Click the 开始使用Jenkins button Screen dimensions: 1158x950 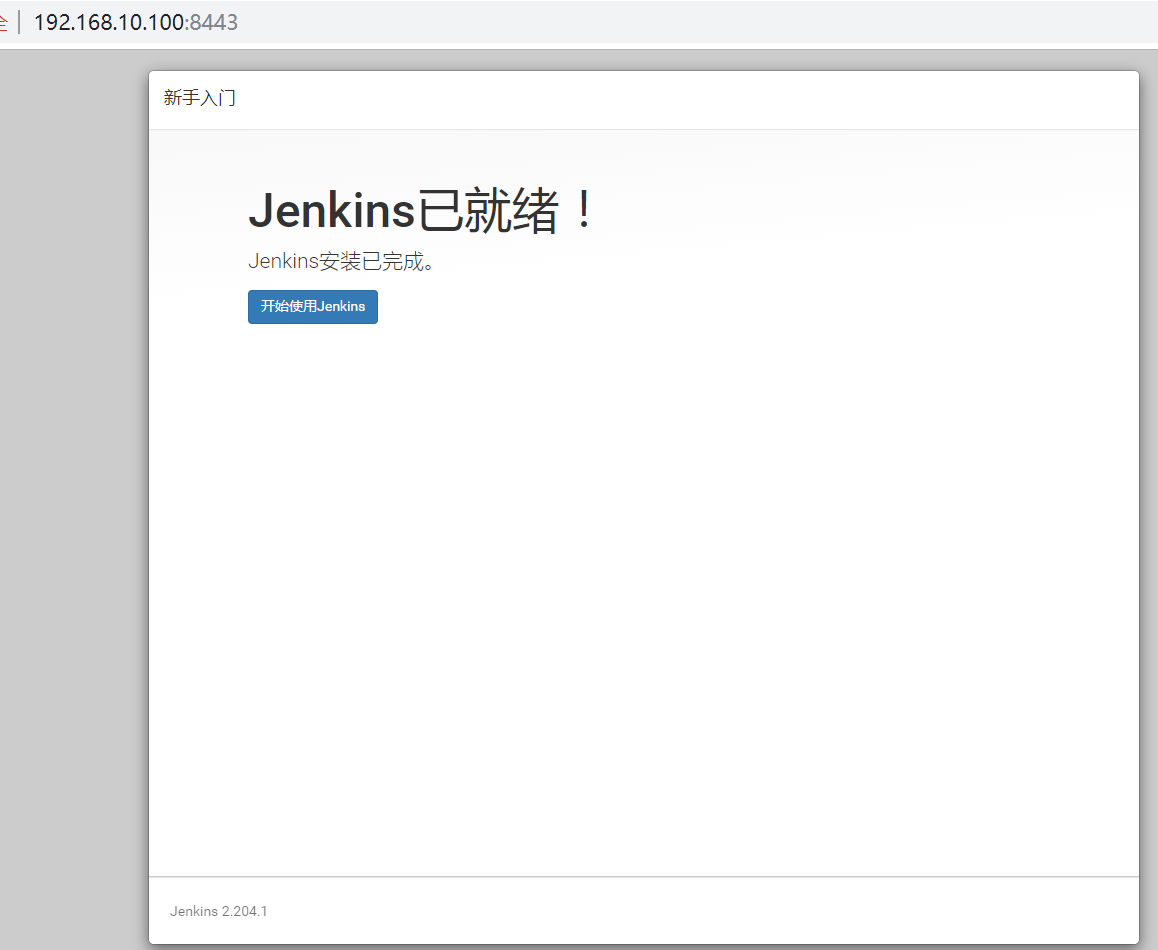click(x=312, y=307)
